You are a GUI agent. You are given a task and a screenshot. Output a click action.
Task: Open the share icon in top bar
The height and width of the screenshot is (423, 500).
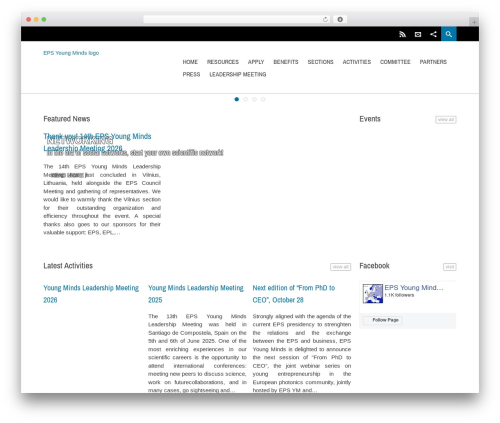pos(433,34)
